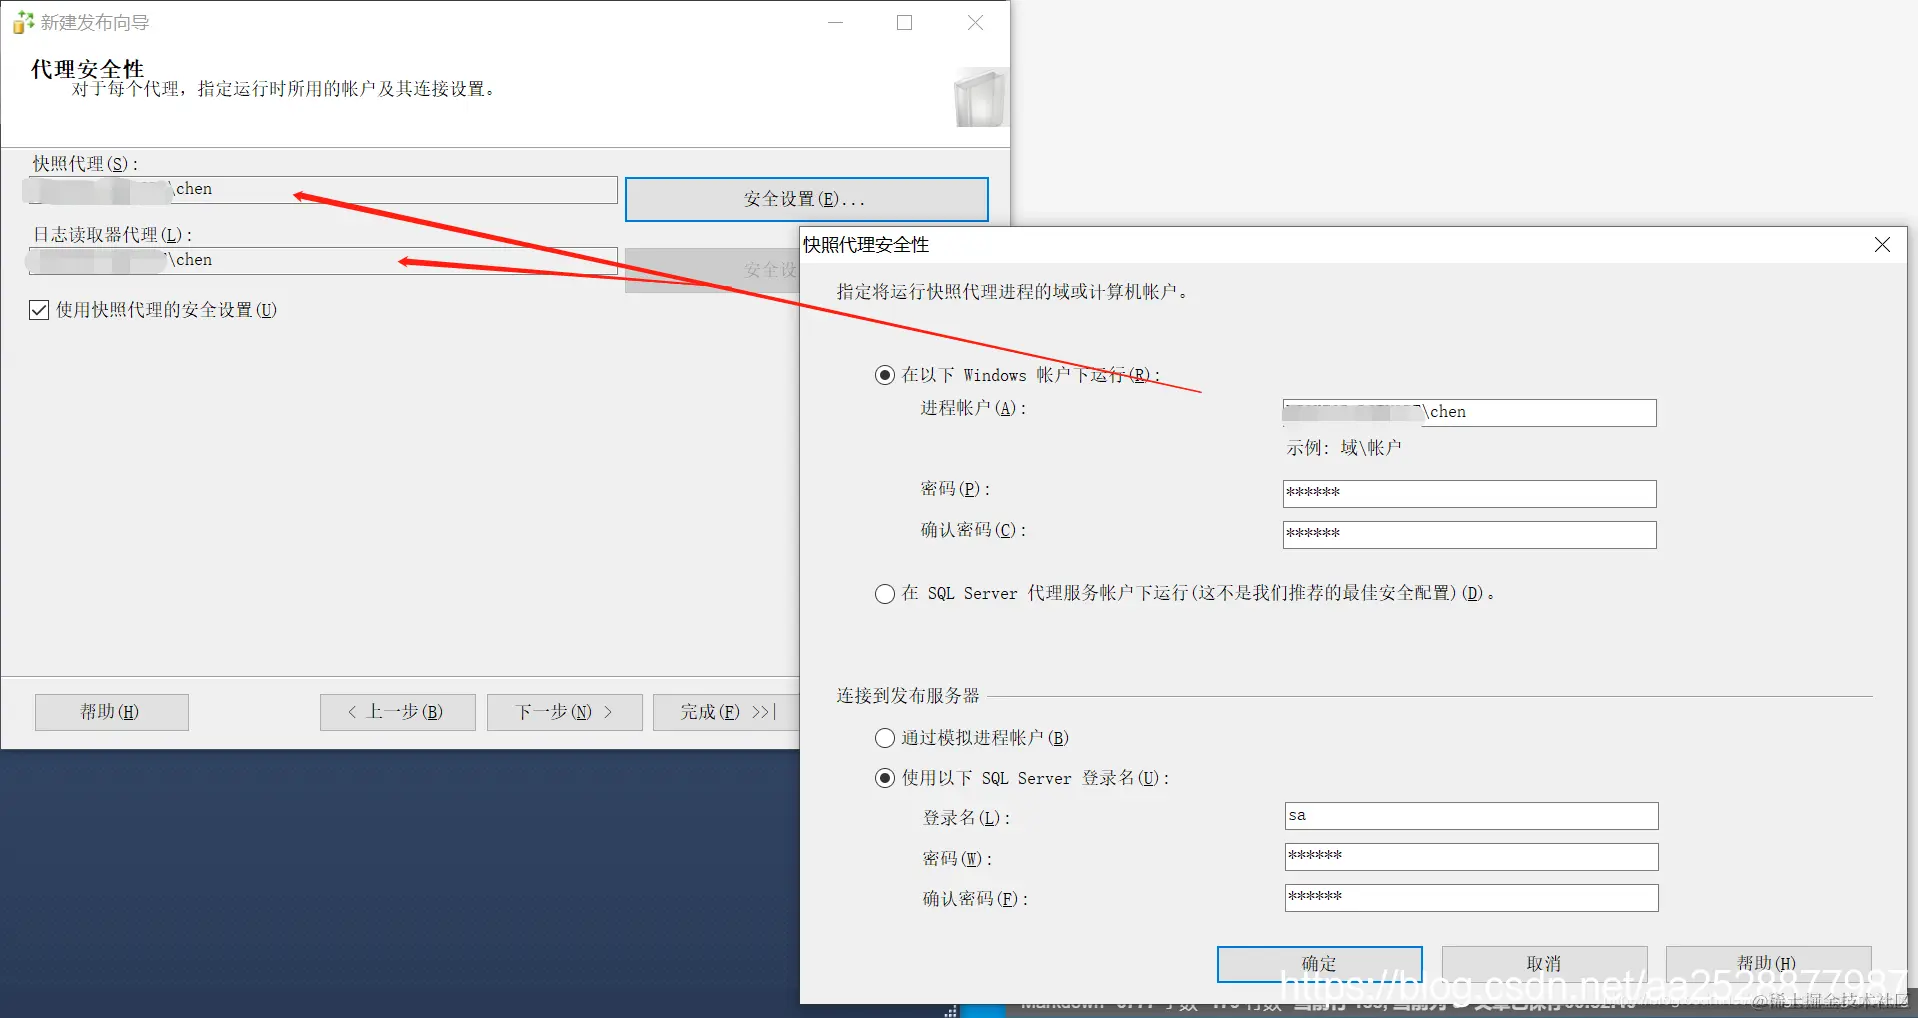Toggle 使用快照代理的安全设置 checkbox
Image resolution: width=1918 pixels, height=1018 pixels.
click(39, 310)
